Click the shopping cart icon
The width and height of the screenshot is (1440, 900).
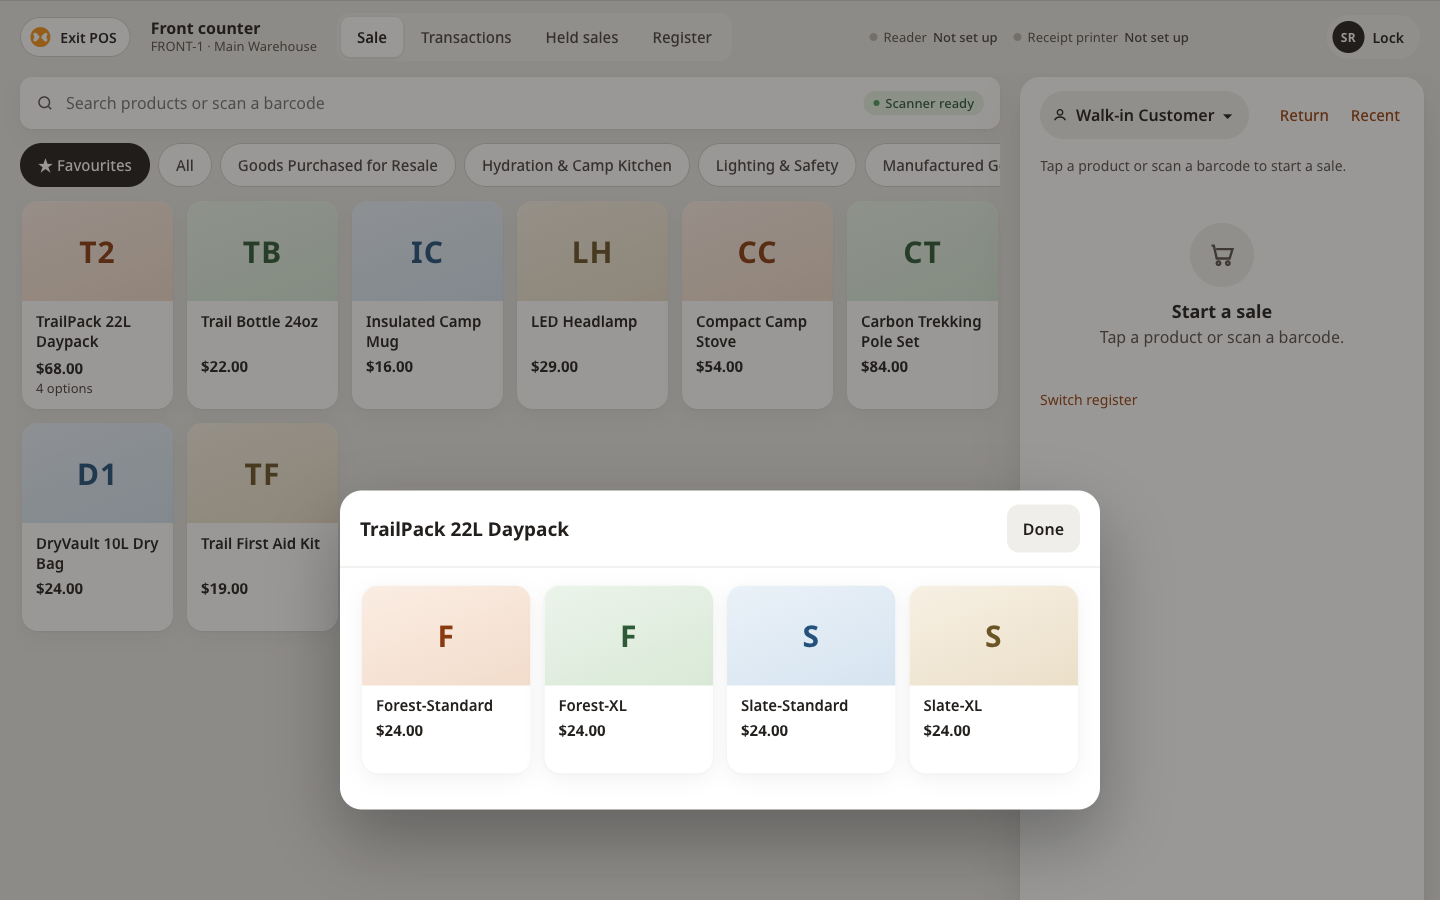pyautogui.click(x=1221, y=255)
